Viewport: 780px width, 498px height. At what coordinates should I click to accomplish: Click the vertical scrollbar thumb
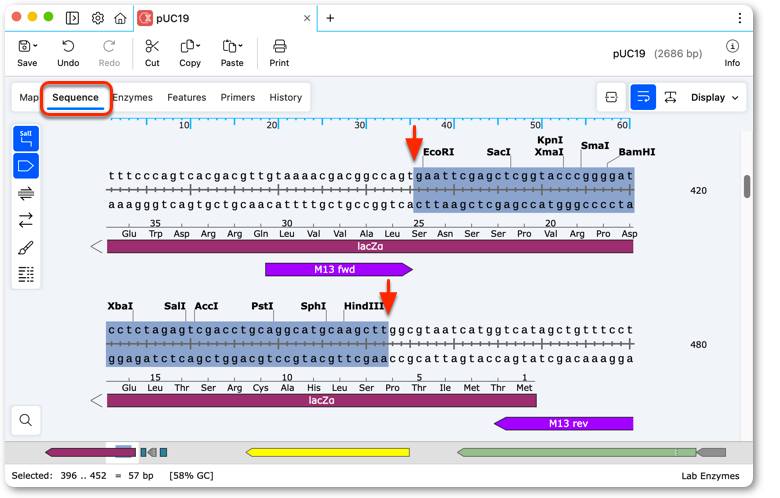coord(747,187)
